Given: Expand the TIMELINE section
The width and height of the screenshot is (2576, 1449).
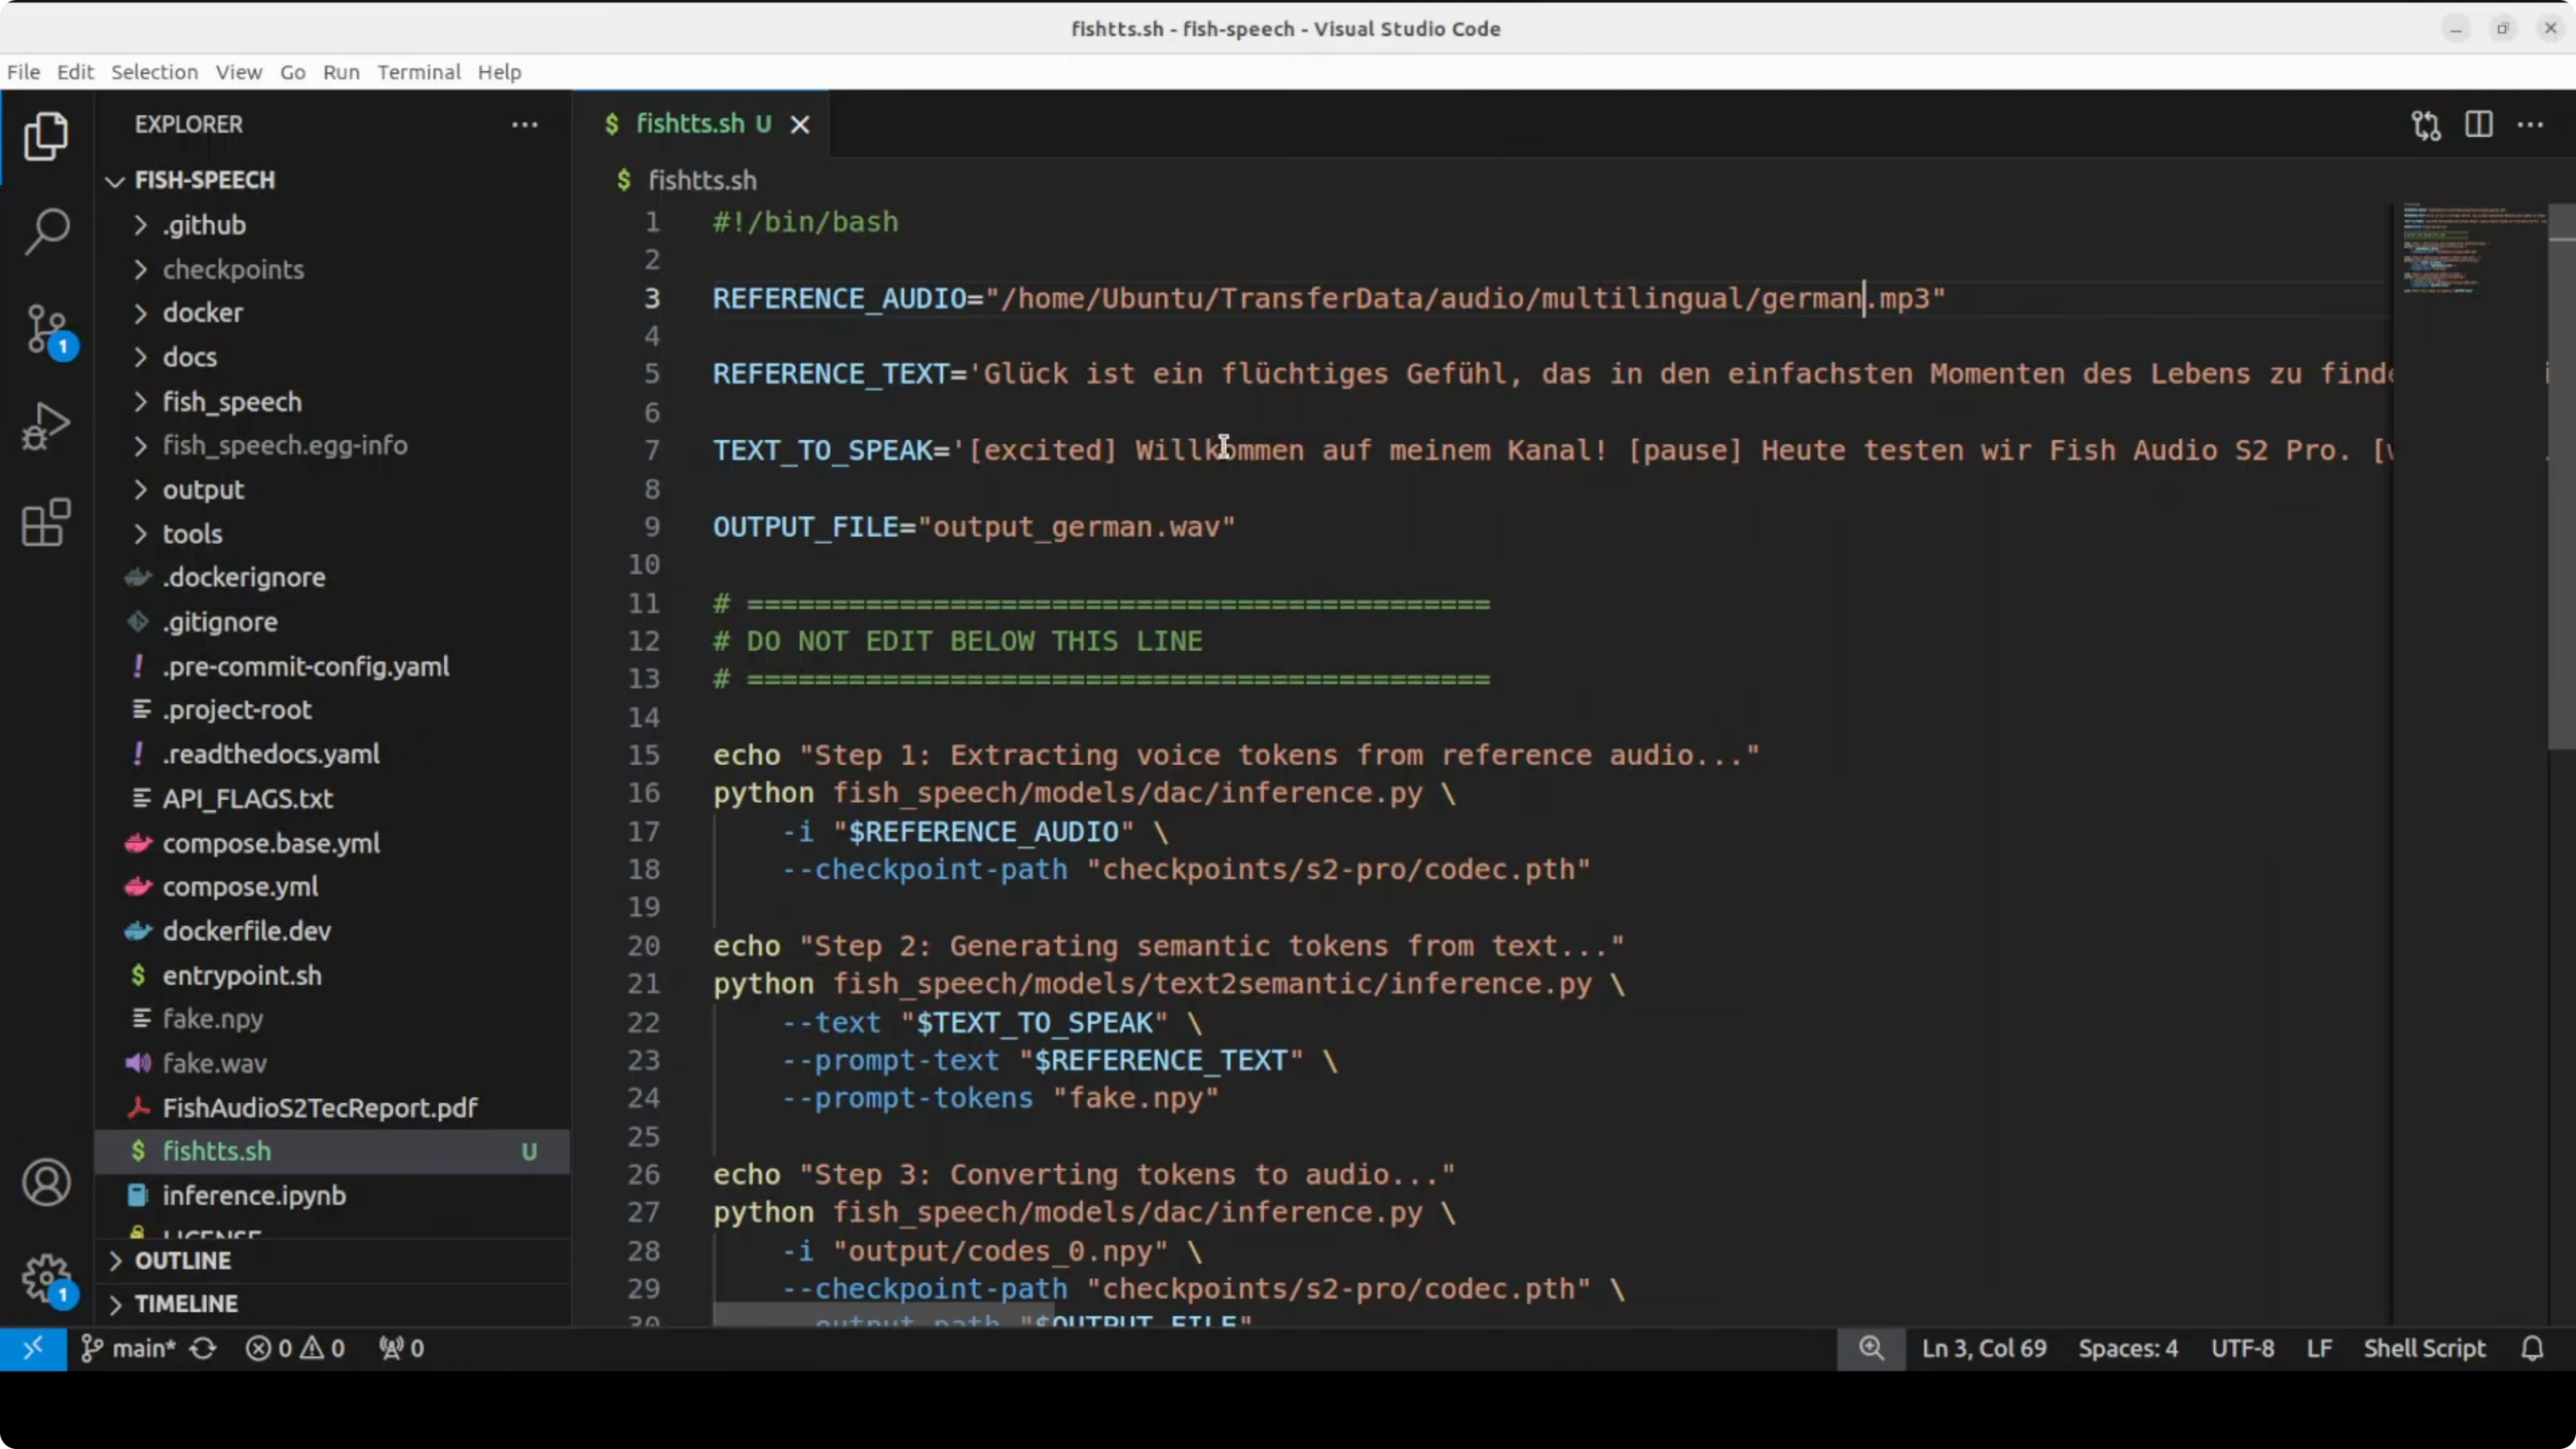Looking at the screenshot, I should pos(186,1304).
